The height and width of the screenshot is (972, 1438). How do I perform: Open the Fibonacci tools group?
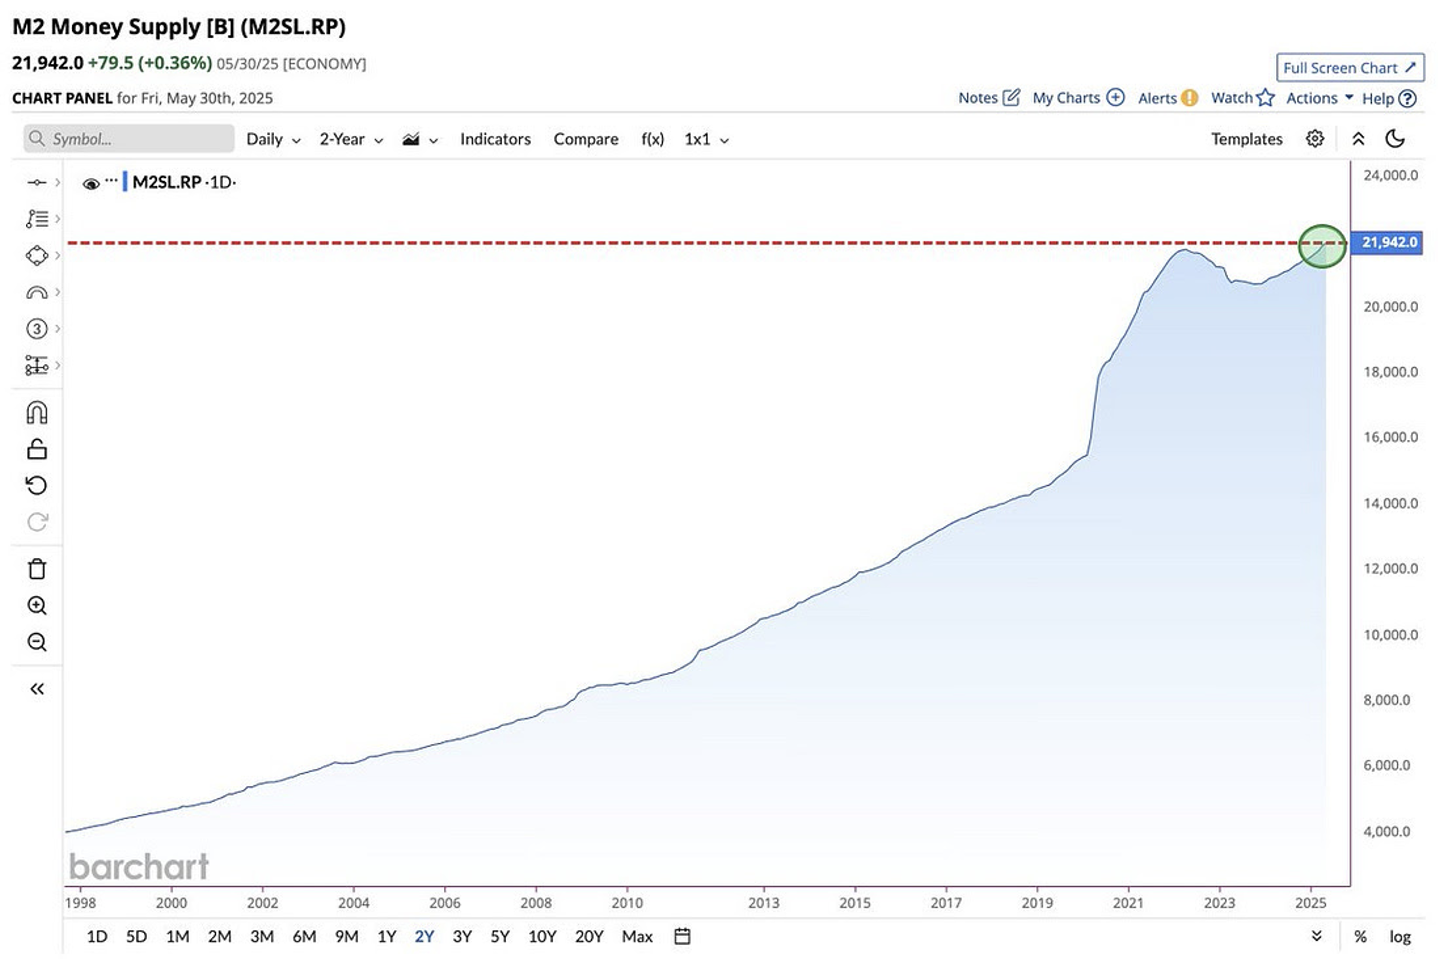coord(36,219)
